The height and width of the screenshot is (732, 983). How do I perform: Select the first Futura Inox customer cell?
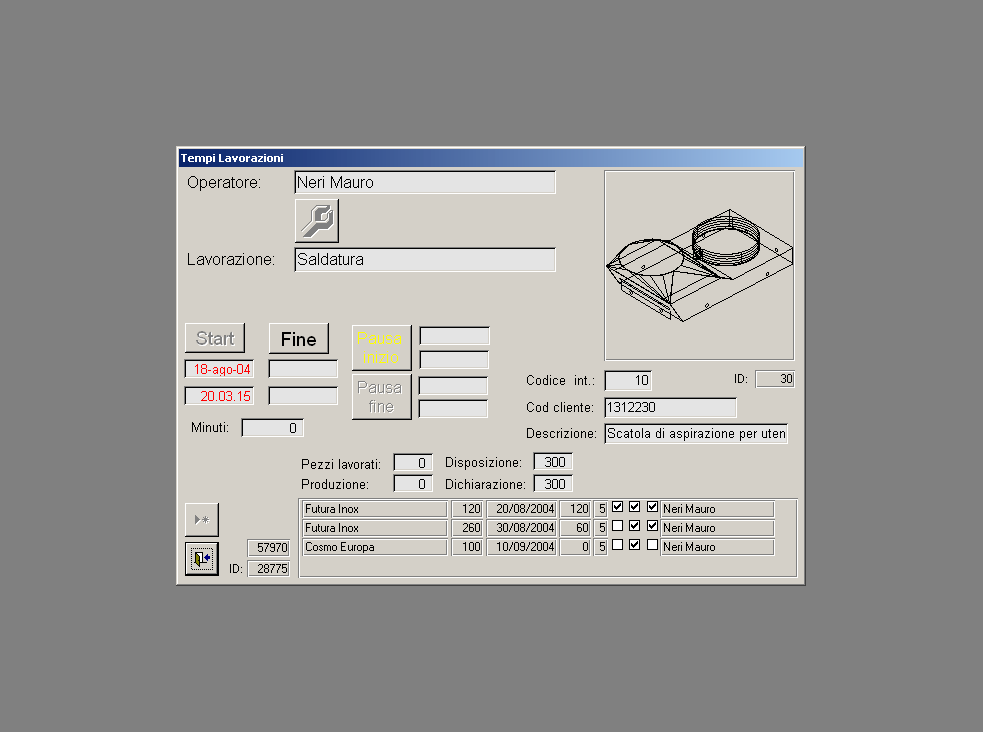(x=375, y=509)
